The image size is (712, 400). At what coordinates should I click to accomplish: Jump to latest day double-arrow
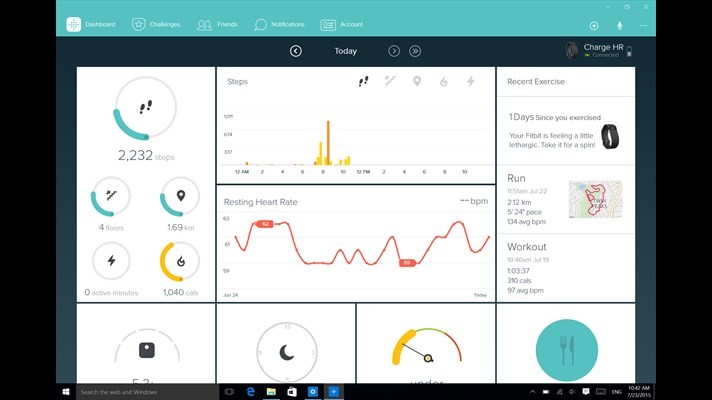pos(415,51)
